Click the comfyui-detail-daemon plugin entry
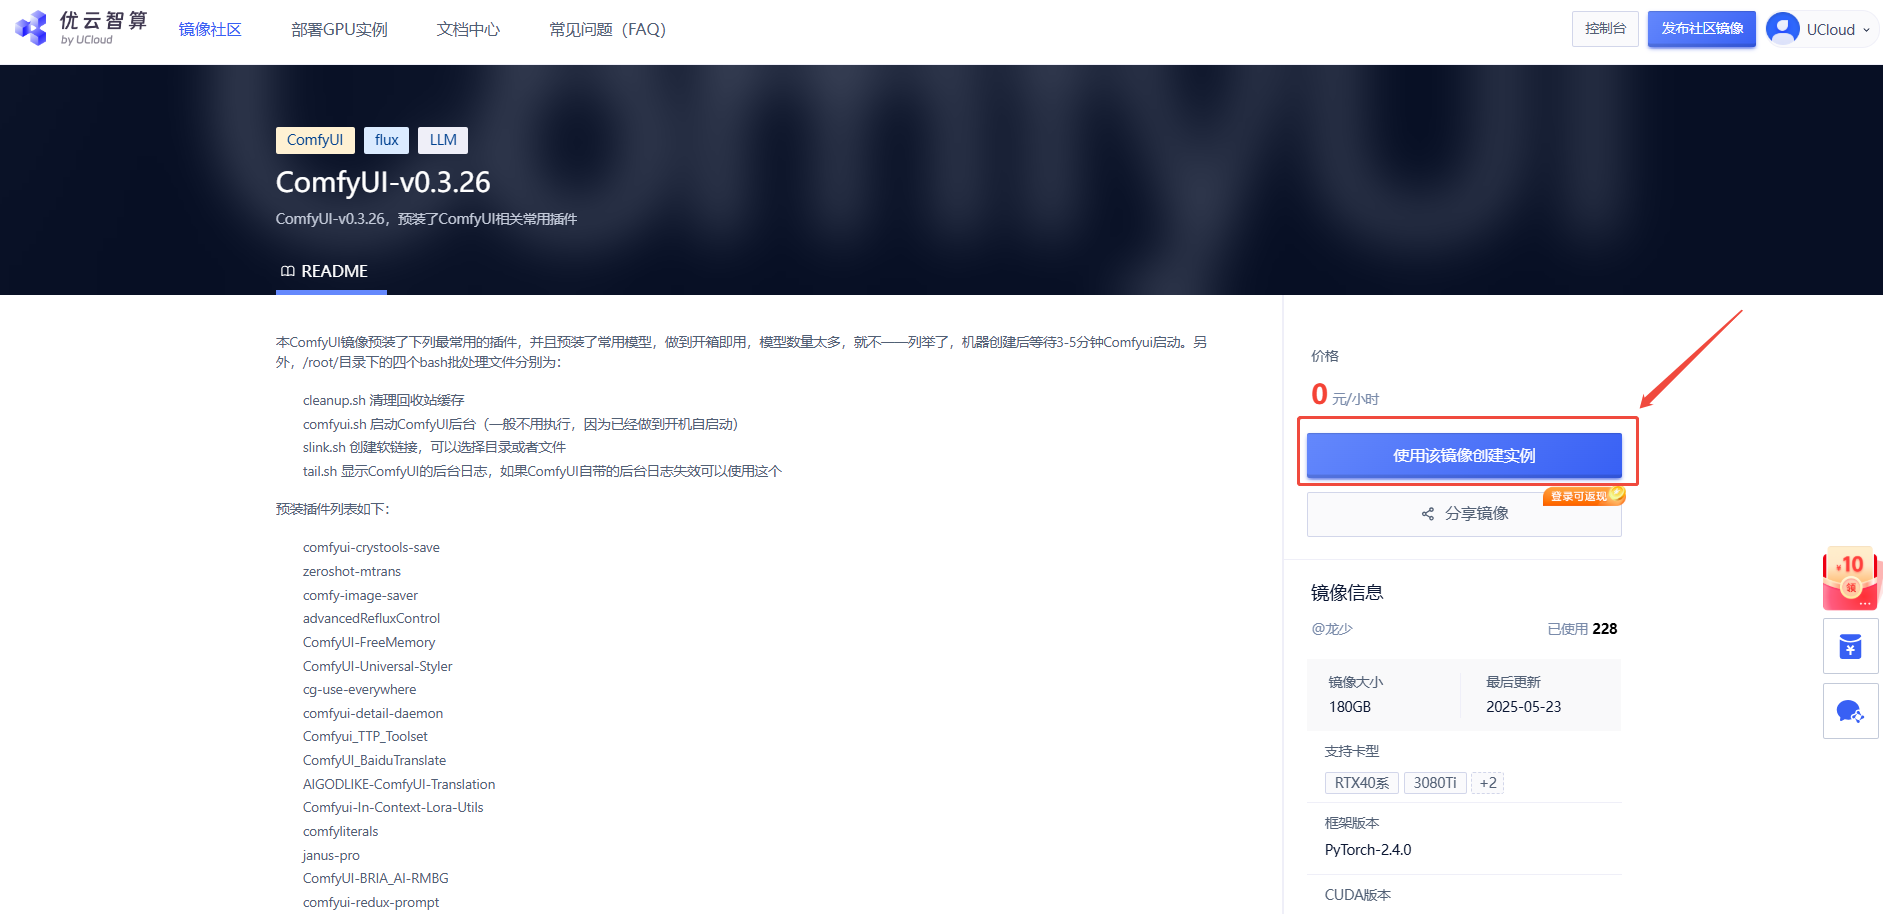 click(373, 714)
